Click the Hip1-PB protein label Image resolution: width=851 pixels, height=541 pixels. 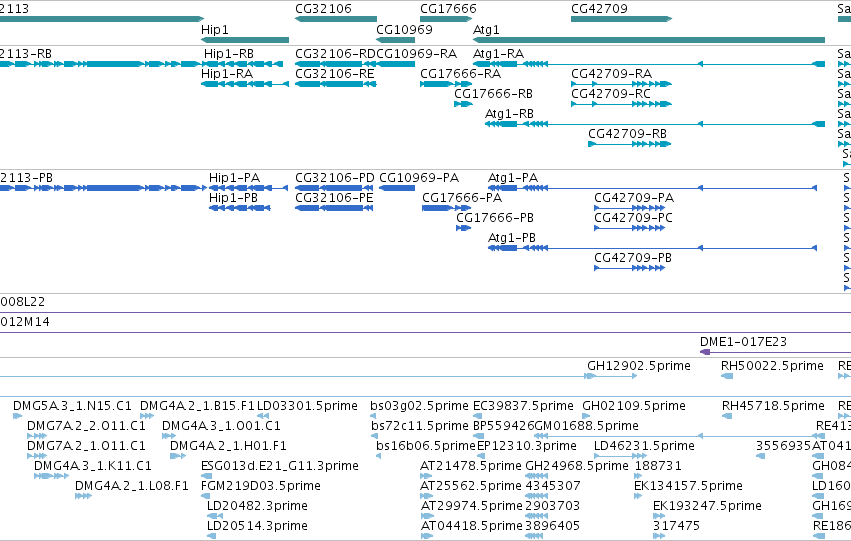tap(233, 198)
